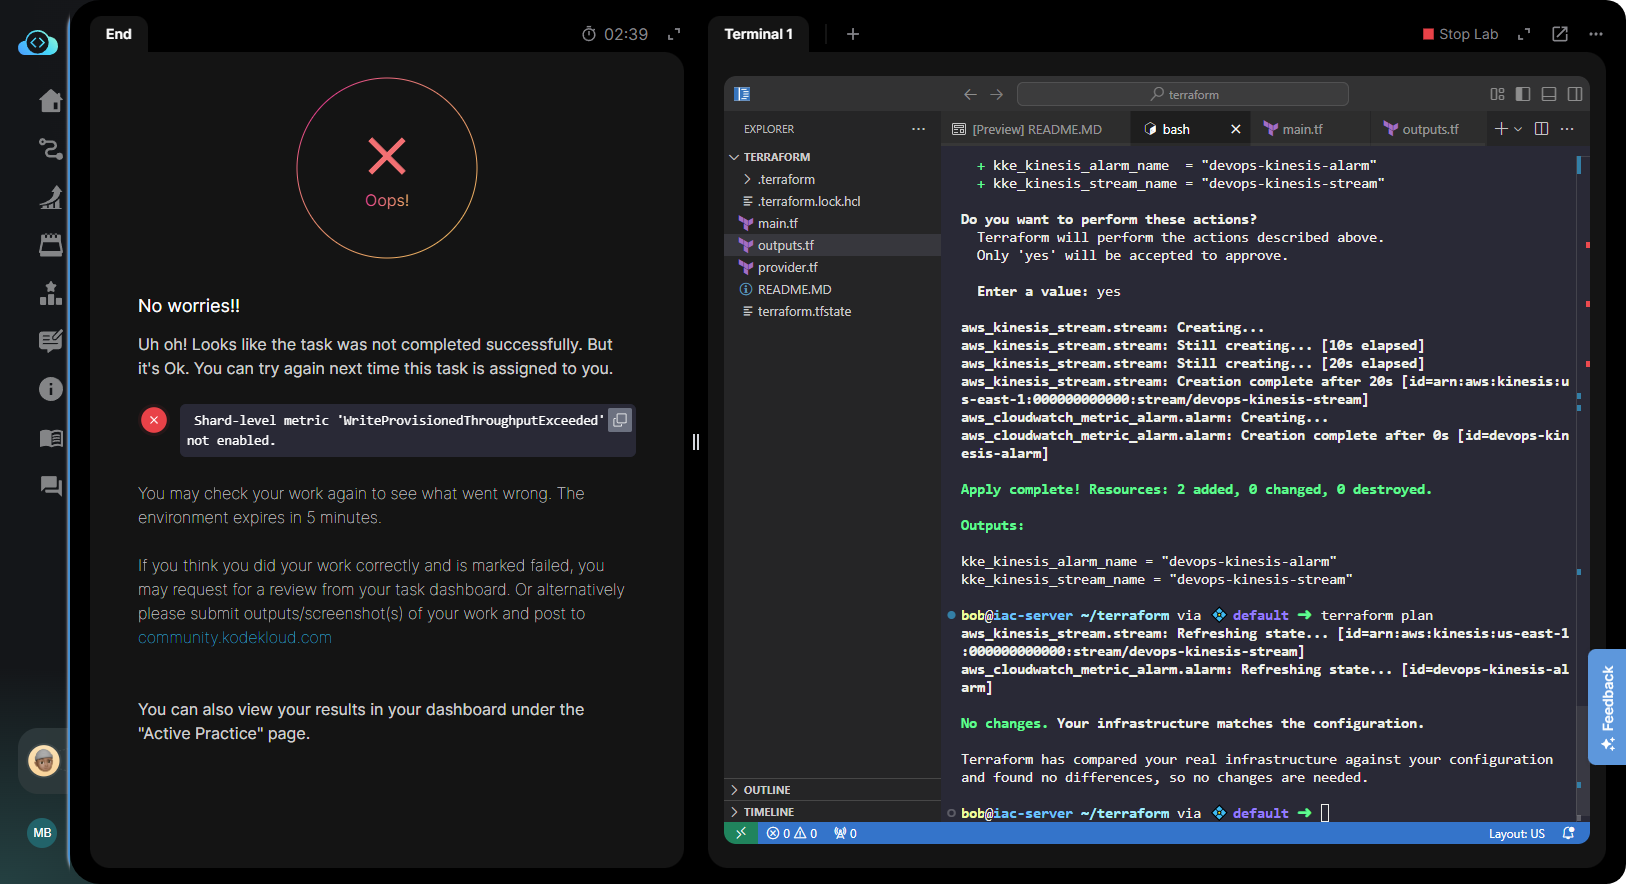Click the terraform search field

(1182, 94)
